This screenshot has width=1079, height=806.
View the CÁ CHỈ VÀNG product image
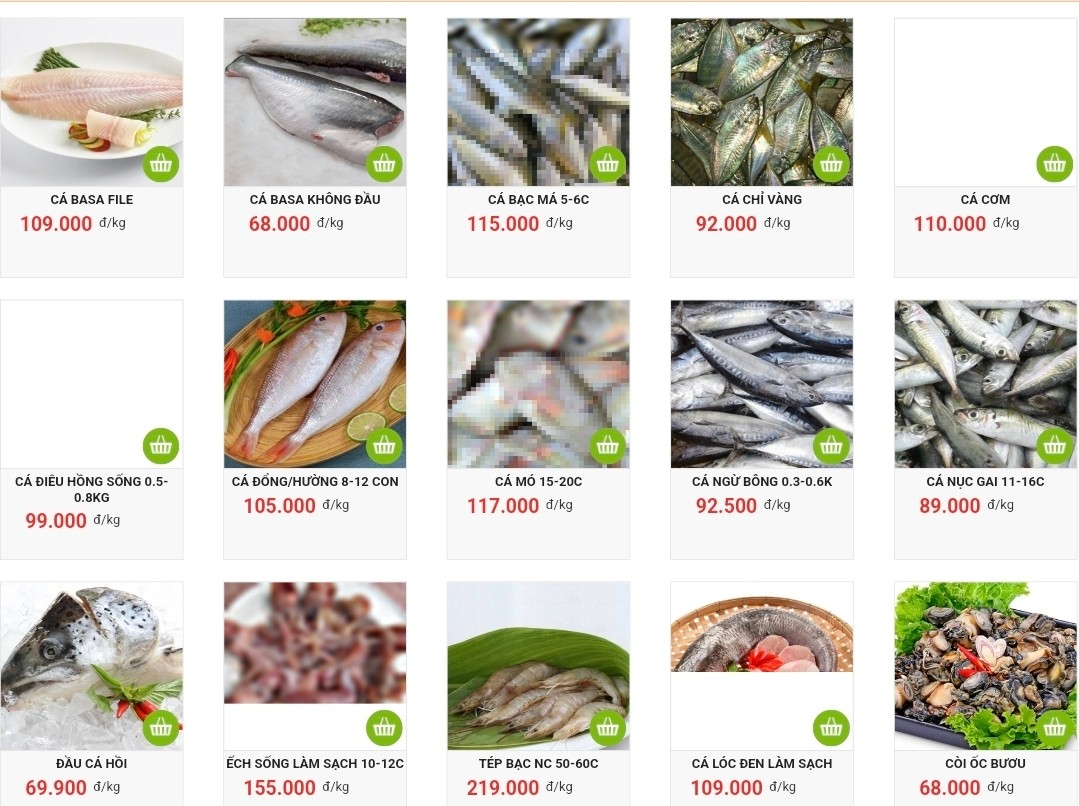[762, 102]
